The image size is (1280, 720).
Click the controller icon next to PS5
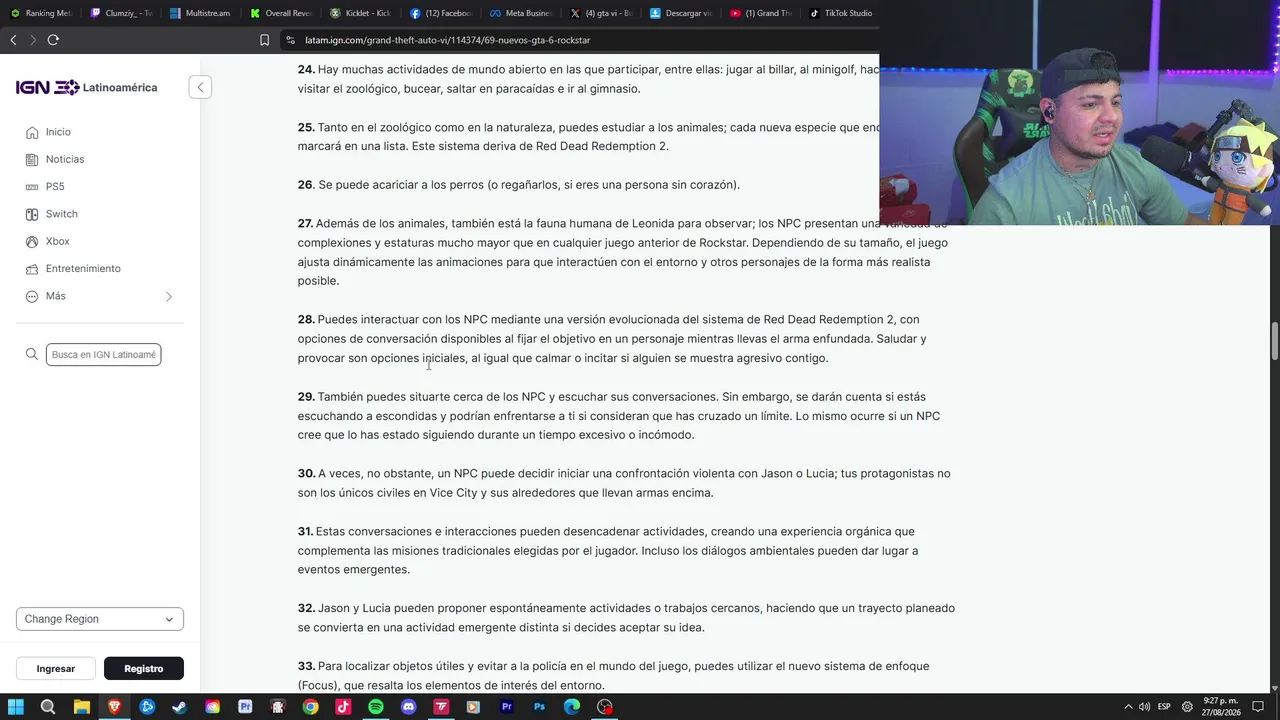[32, 187]
